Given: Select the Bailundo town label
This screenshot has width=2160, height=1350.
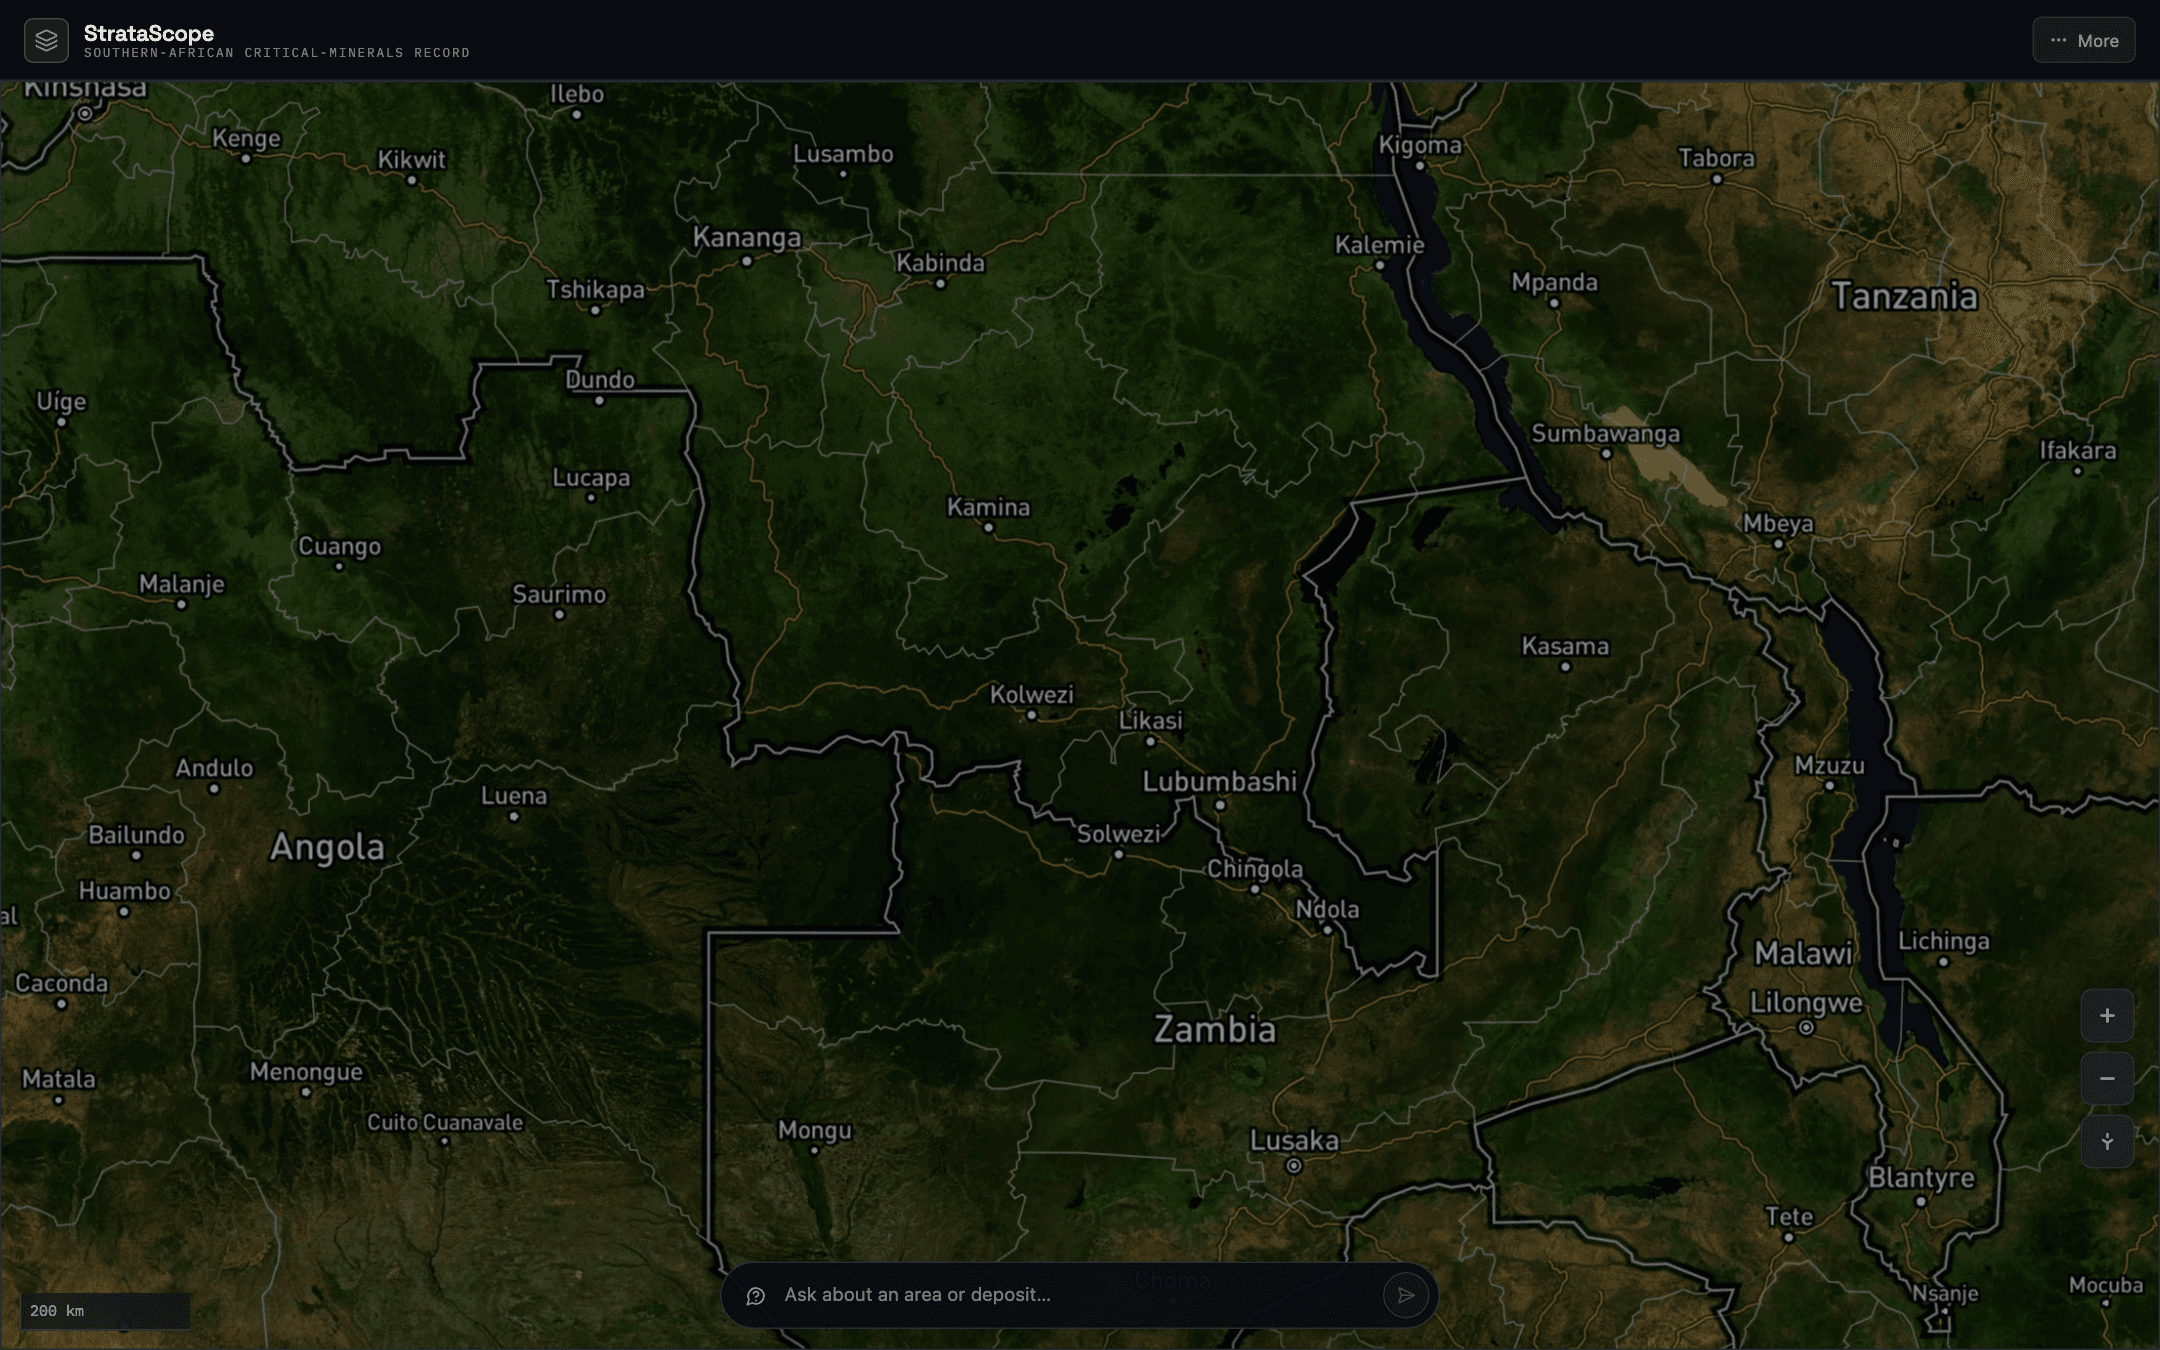Looking at the screenshot, I should pos(136,835).
